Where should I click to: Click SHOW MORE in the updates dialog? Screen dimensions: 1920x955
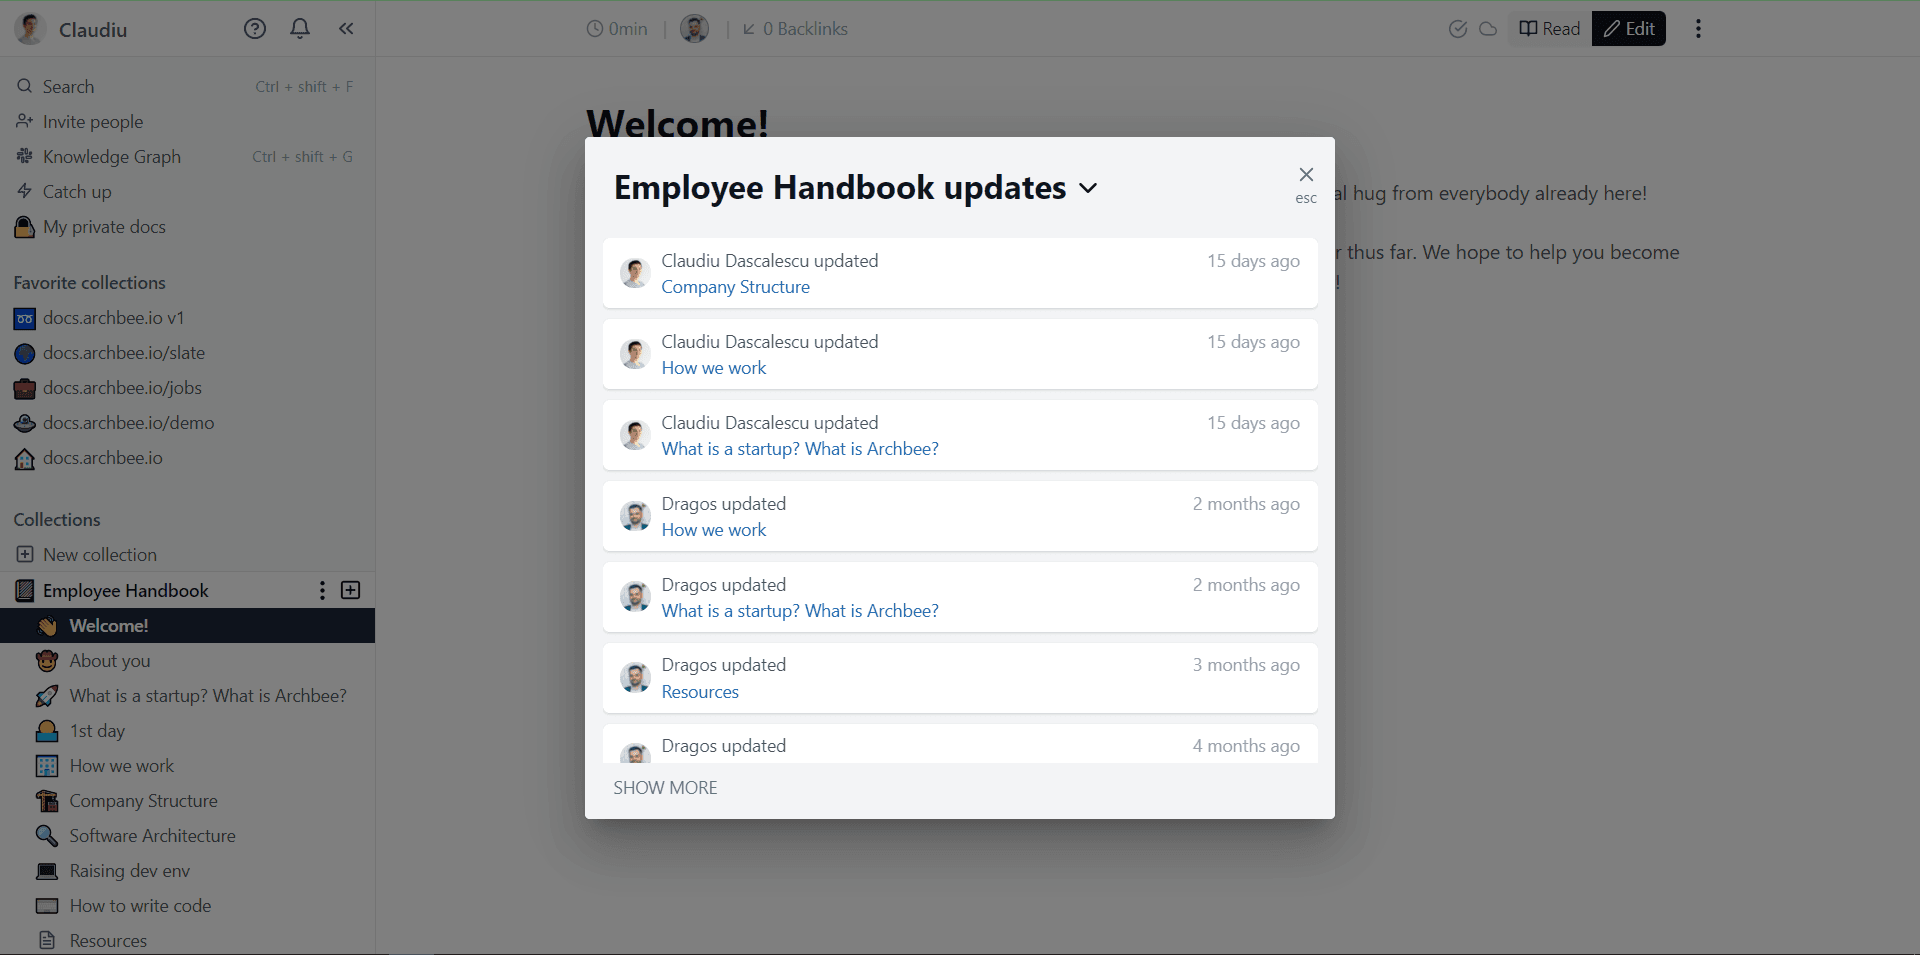pyautogui.click(x=665, y=788)
